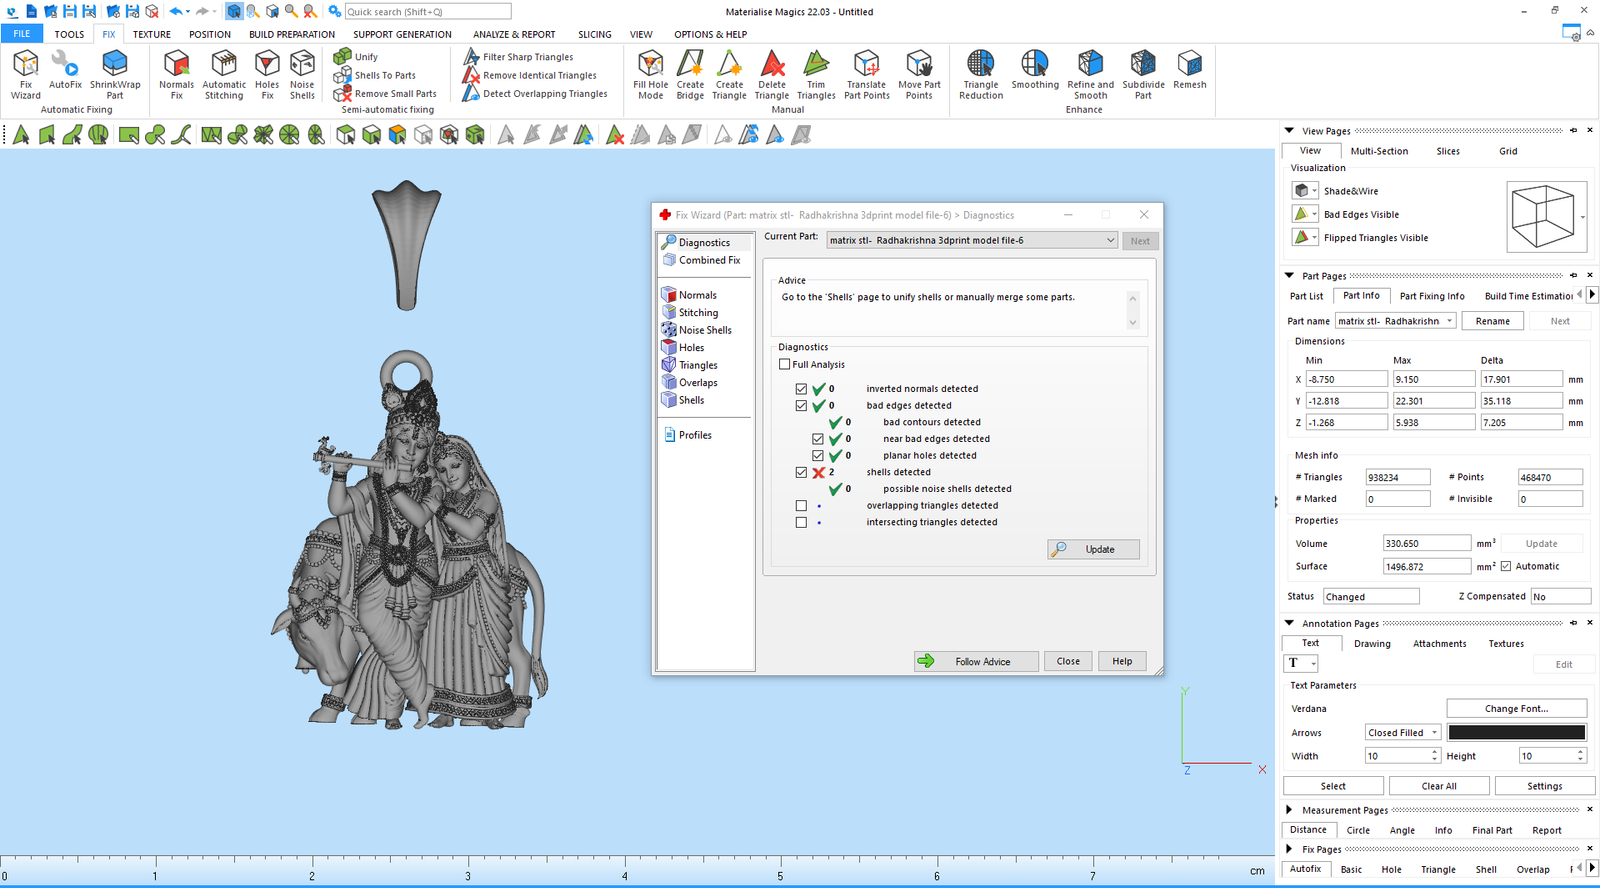Select Stitching in Fix Wizard sidebar

click(698, 313)
